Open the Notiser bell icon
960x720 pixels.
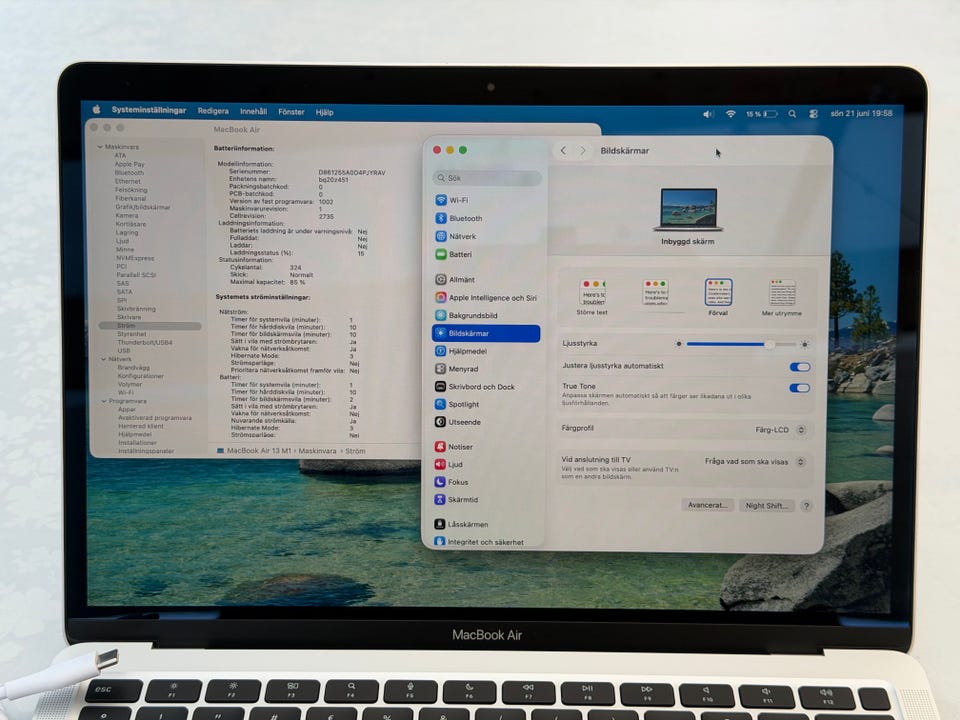(440, 446)
